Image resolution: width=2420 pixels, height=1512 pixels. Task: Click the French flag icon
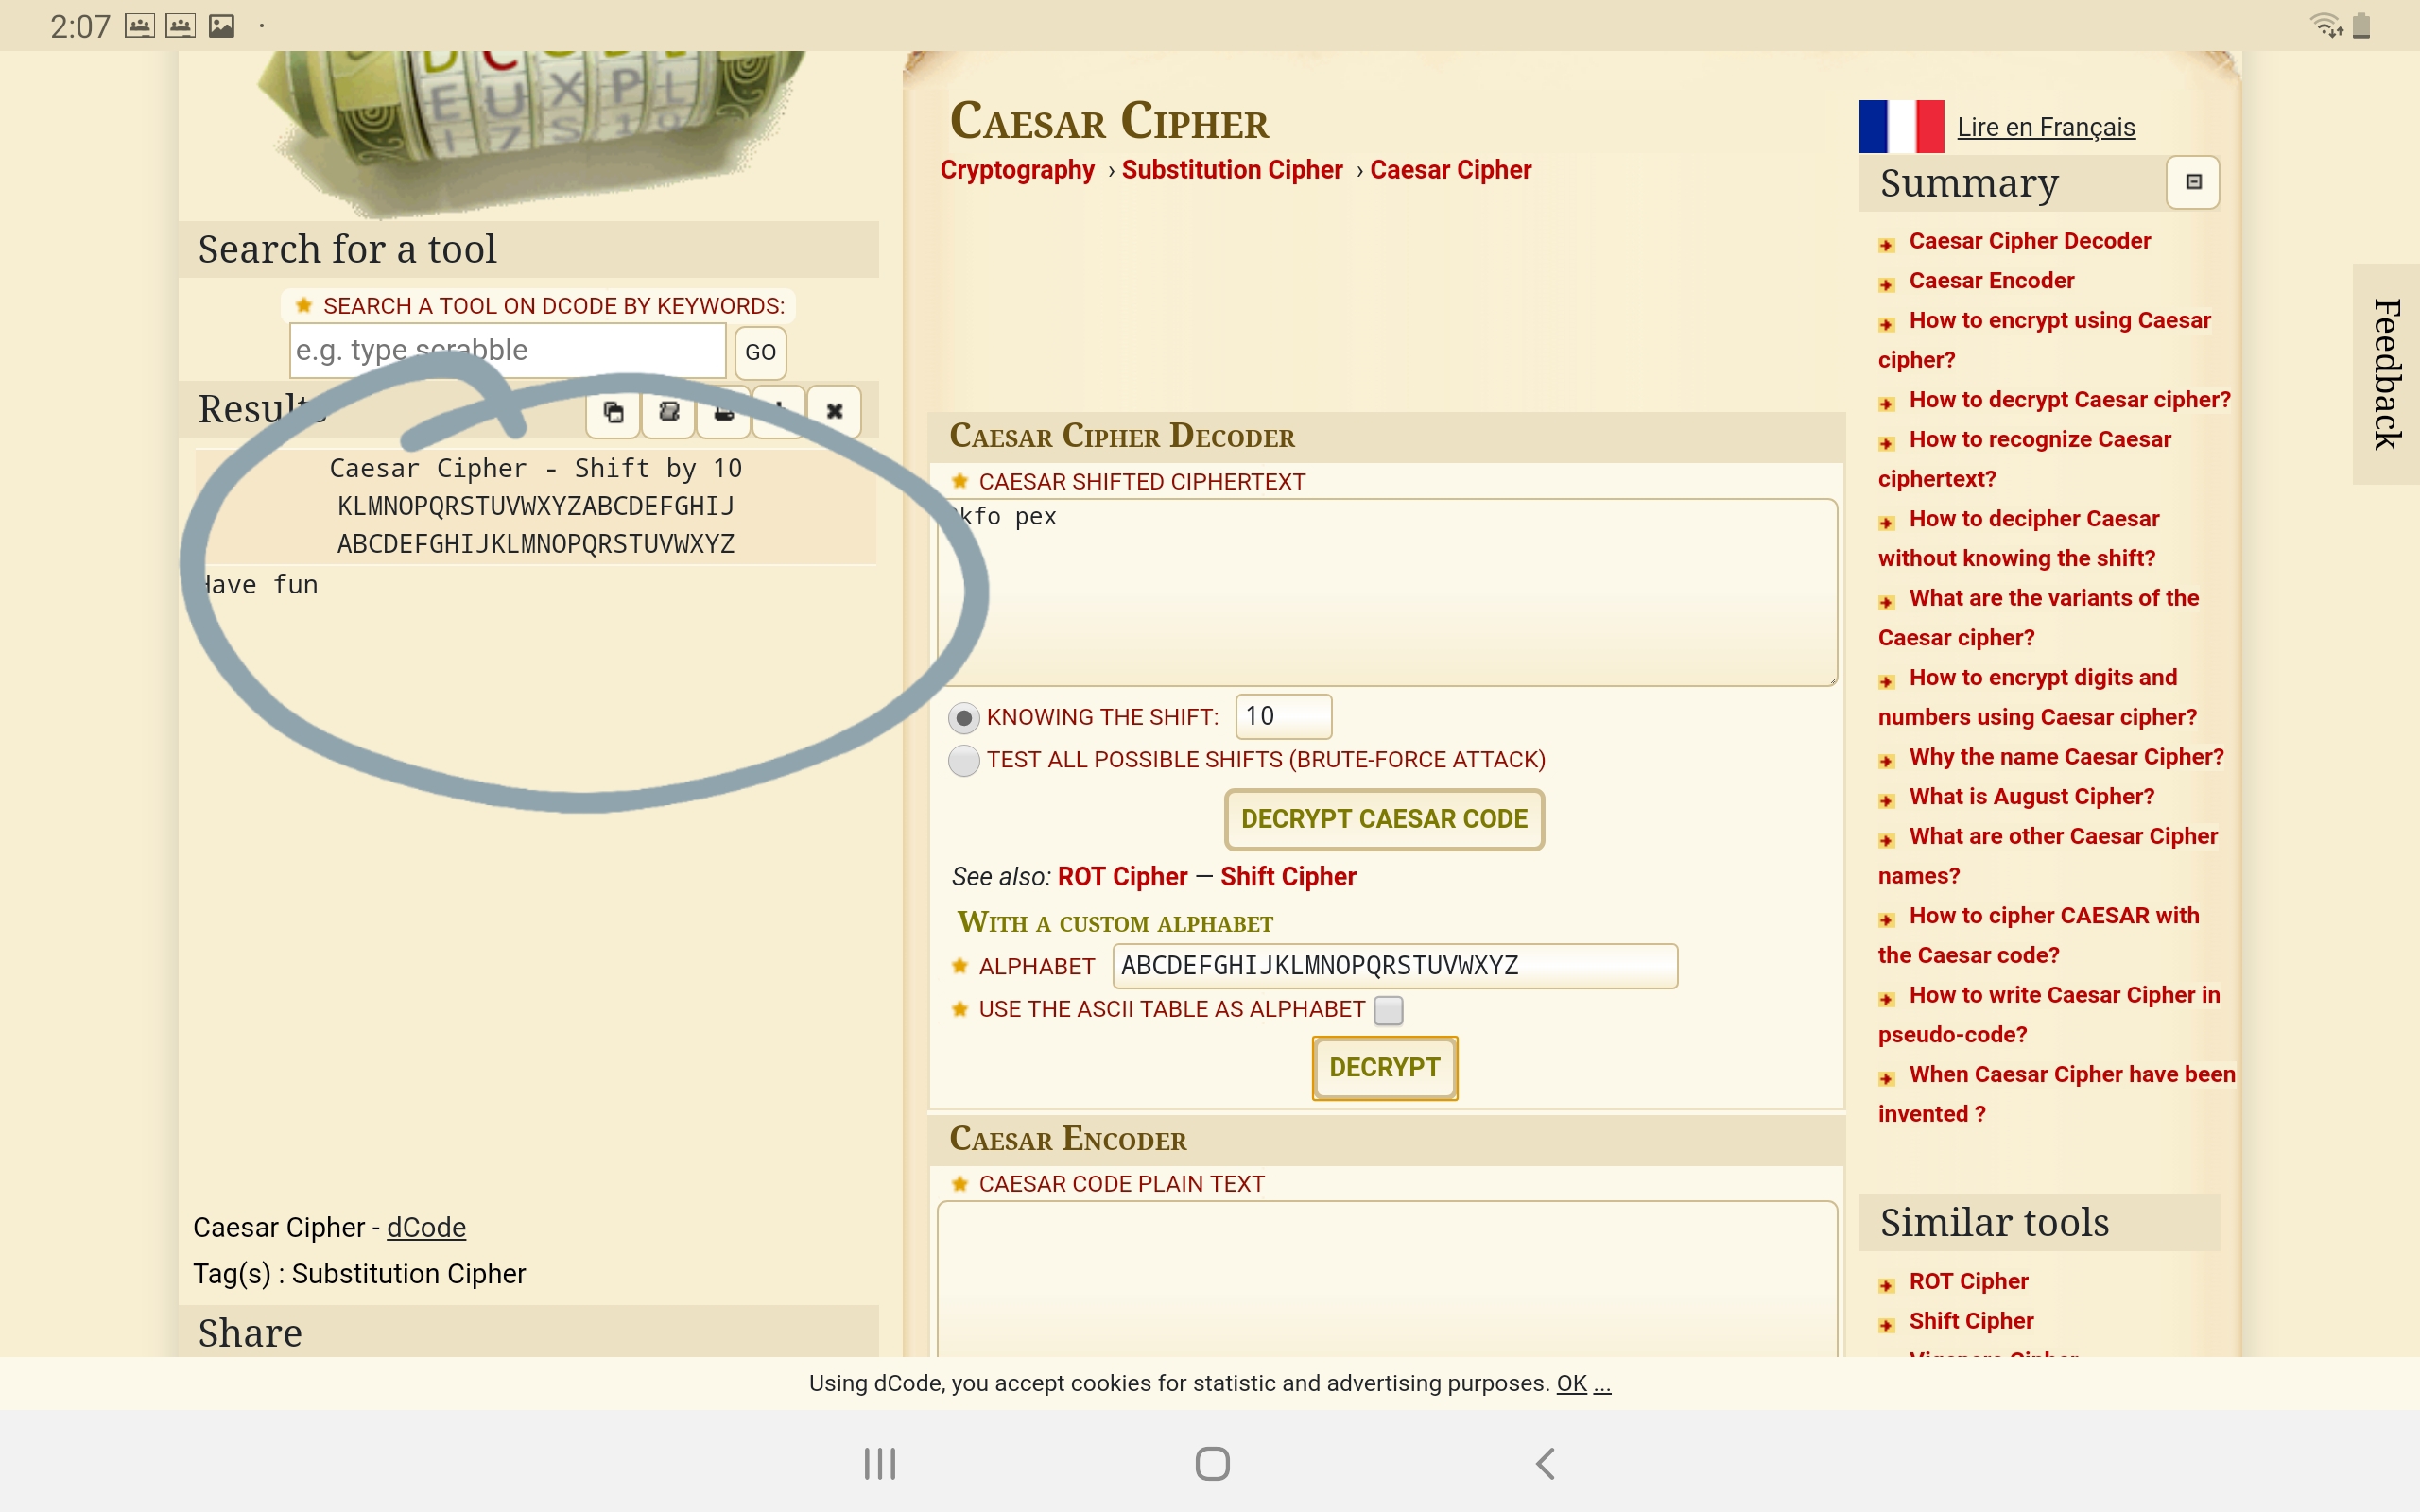tap(1900, 127)
